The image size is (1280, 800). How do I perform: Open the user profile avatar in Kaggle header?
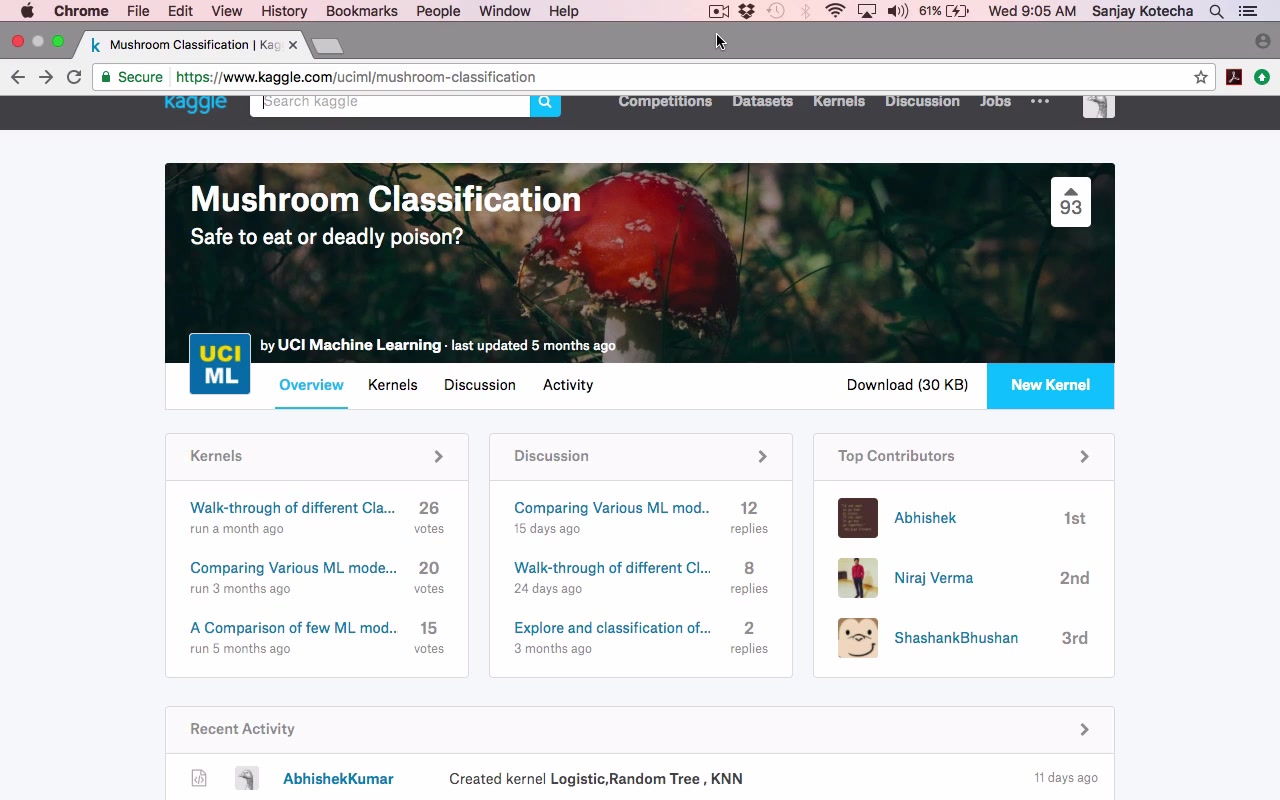(x=1099, y=106)
